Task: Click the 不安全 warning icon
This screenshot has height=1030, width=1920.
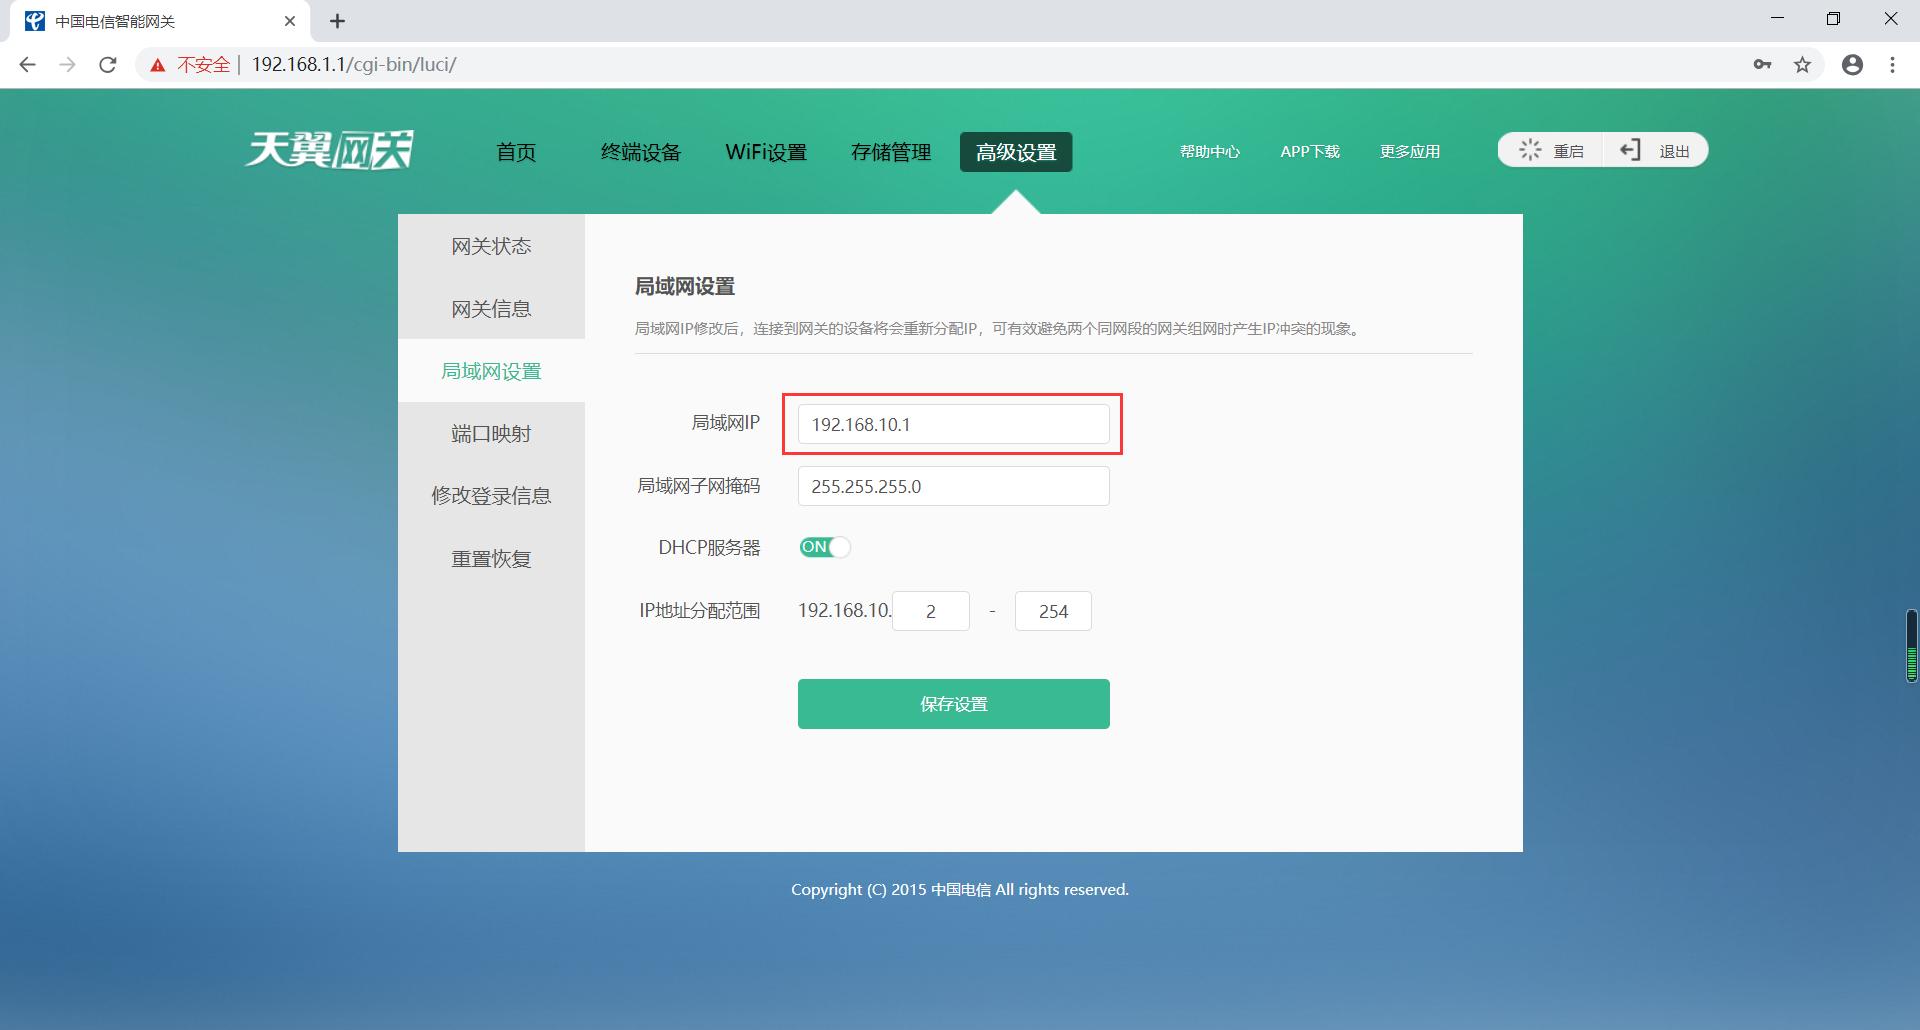Action: pyautogui.click(x=157, y=64)
